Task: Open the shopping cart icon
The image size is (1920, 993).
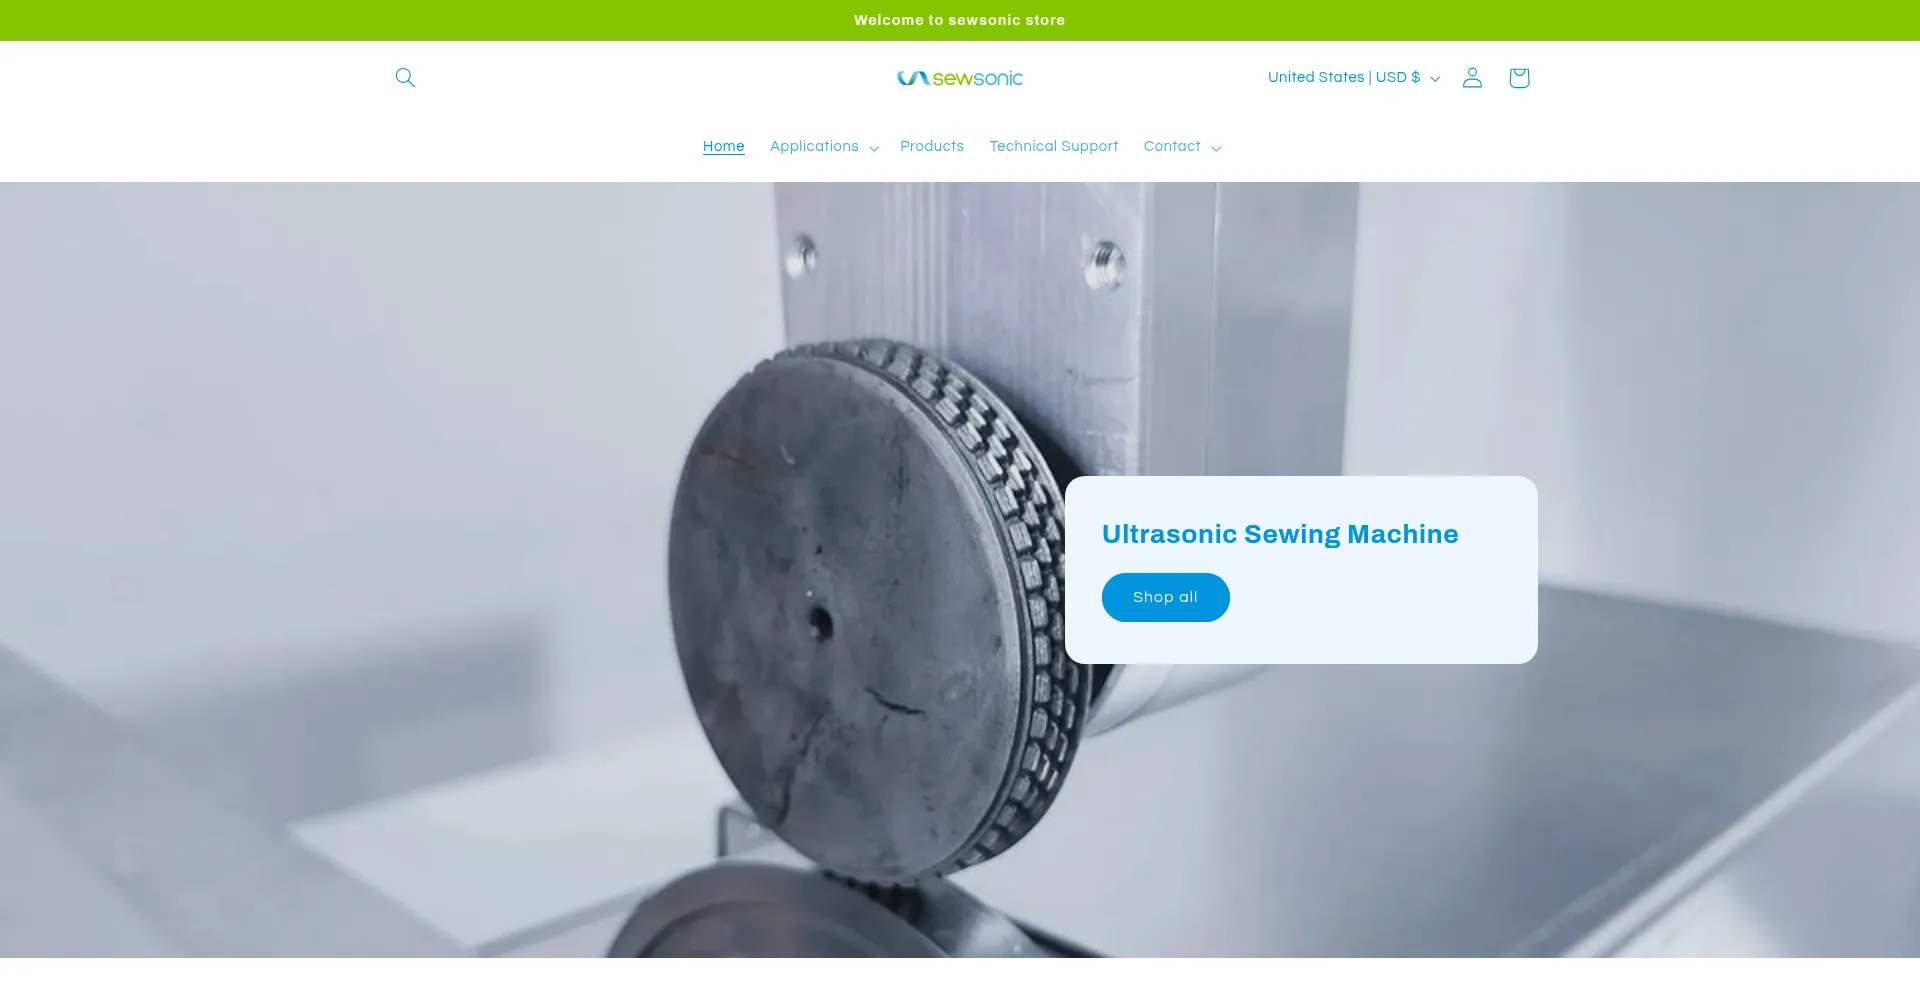Action: [x=1519, y=78]
